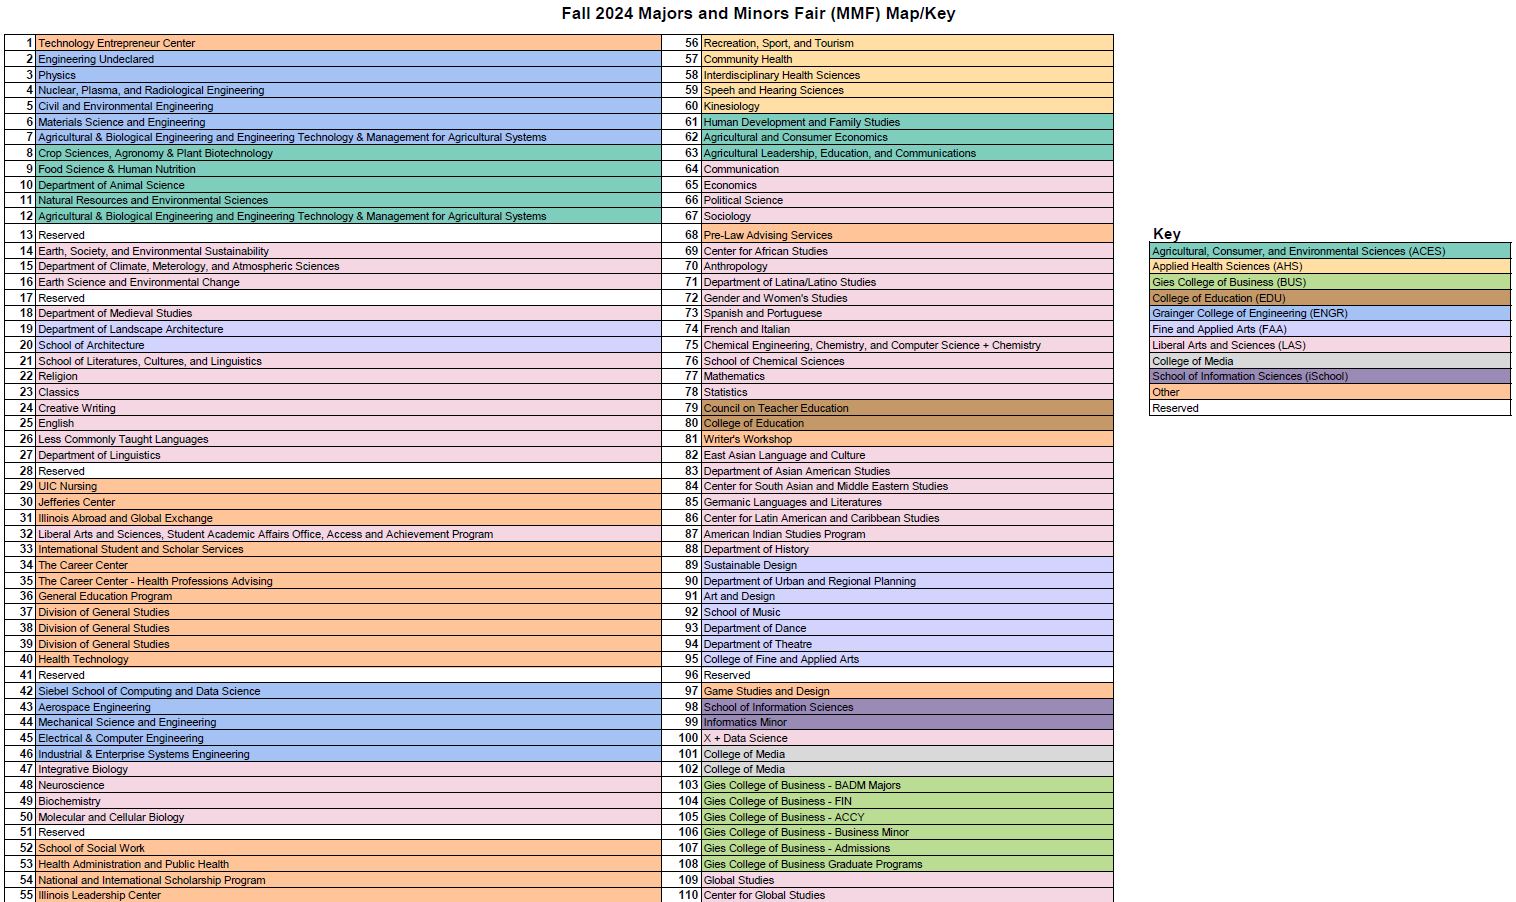
Task: Select 'School of Social Work' row
Action: [348, 848]
